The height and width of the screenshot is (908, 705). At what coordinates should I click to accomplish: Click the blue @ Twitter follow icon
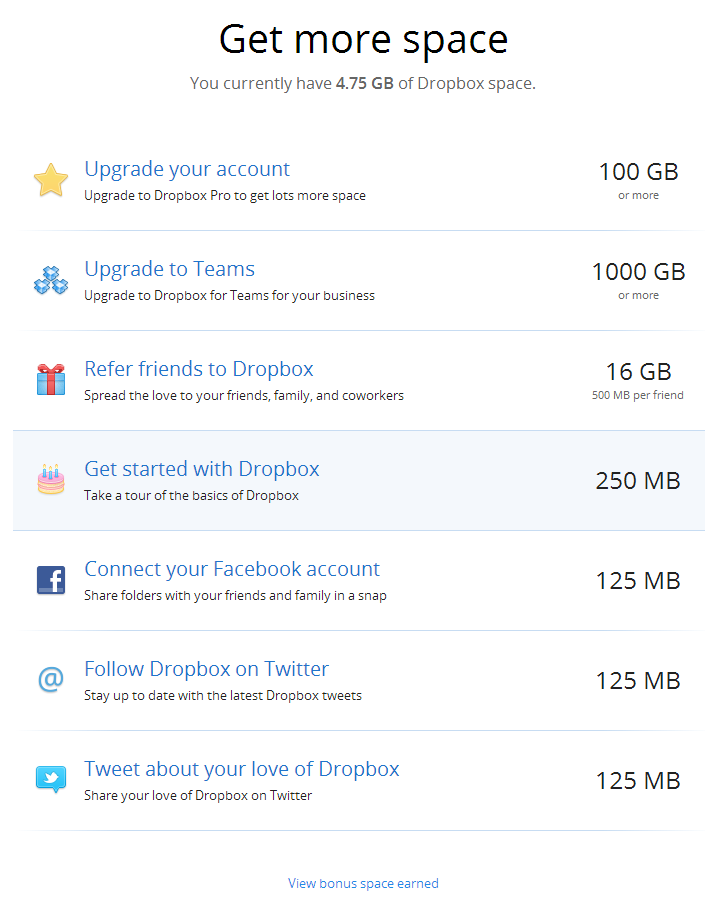pos(51,679)
